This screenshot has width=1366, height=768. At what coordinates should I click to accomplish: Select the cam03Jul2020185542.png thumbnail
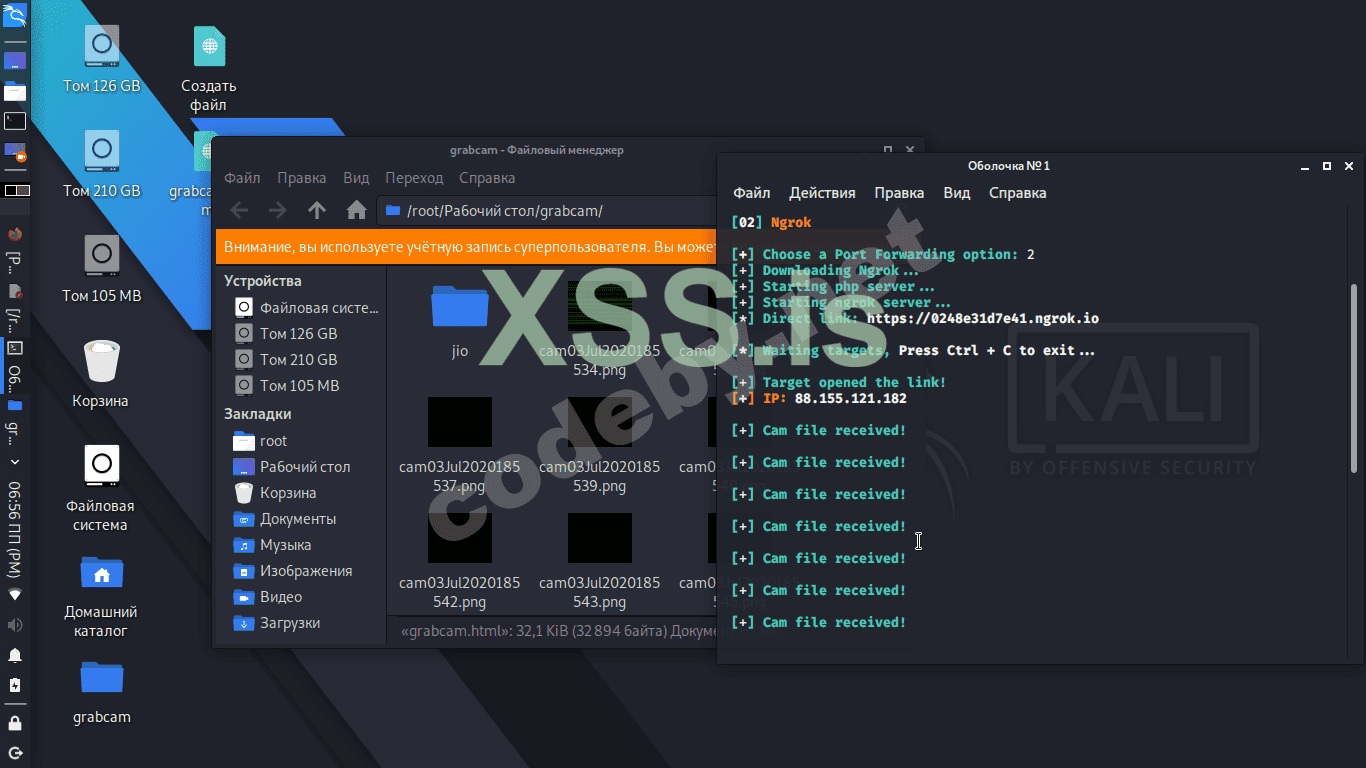(460, 562)
